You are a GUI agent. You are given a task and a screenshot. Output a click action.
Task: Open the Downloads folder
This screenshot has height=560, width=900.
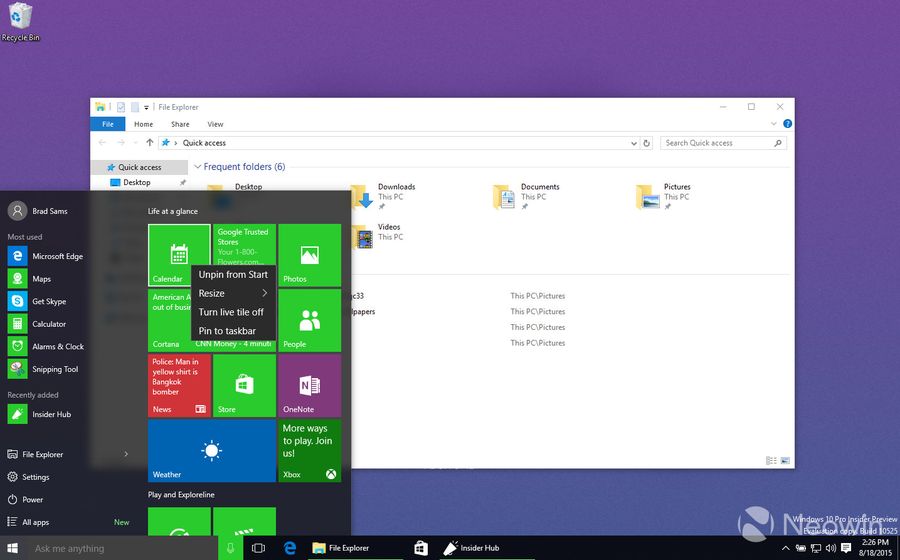point(383,196)
